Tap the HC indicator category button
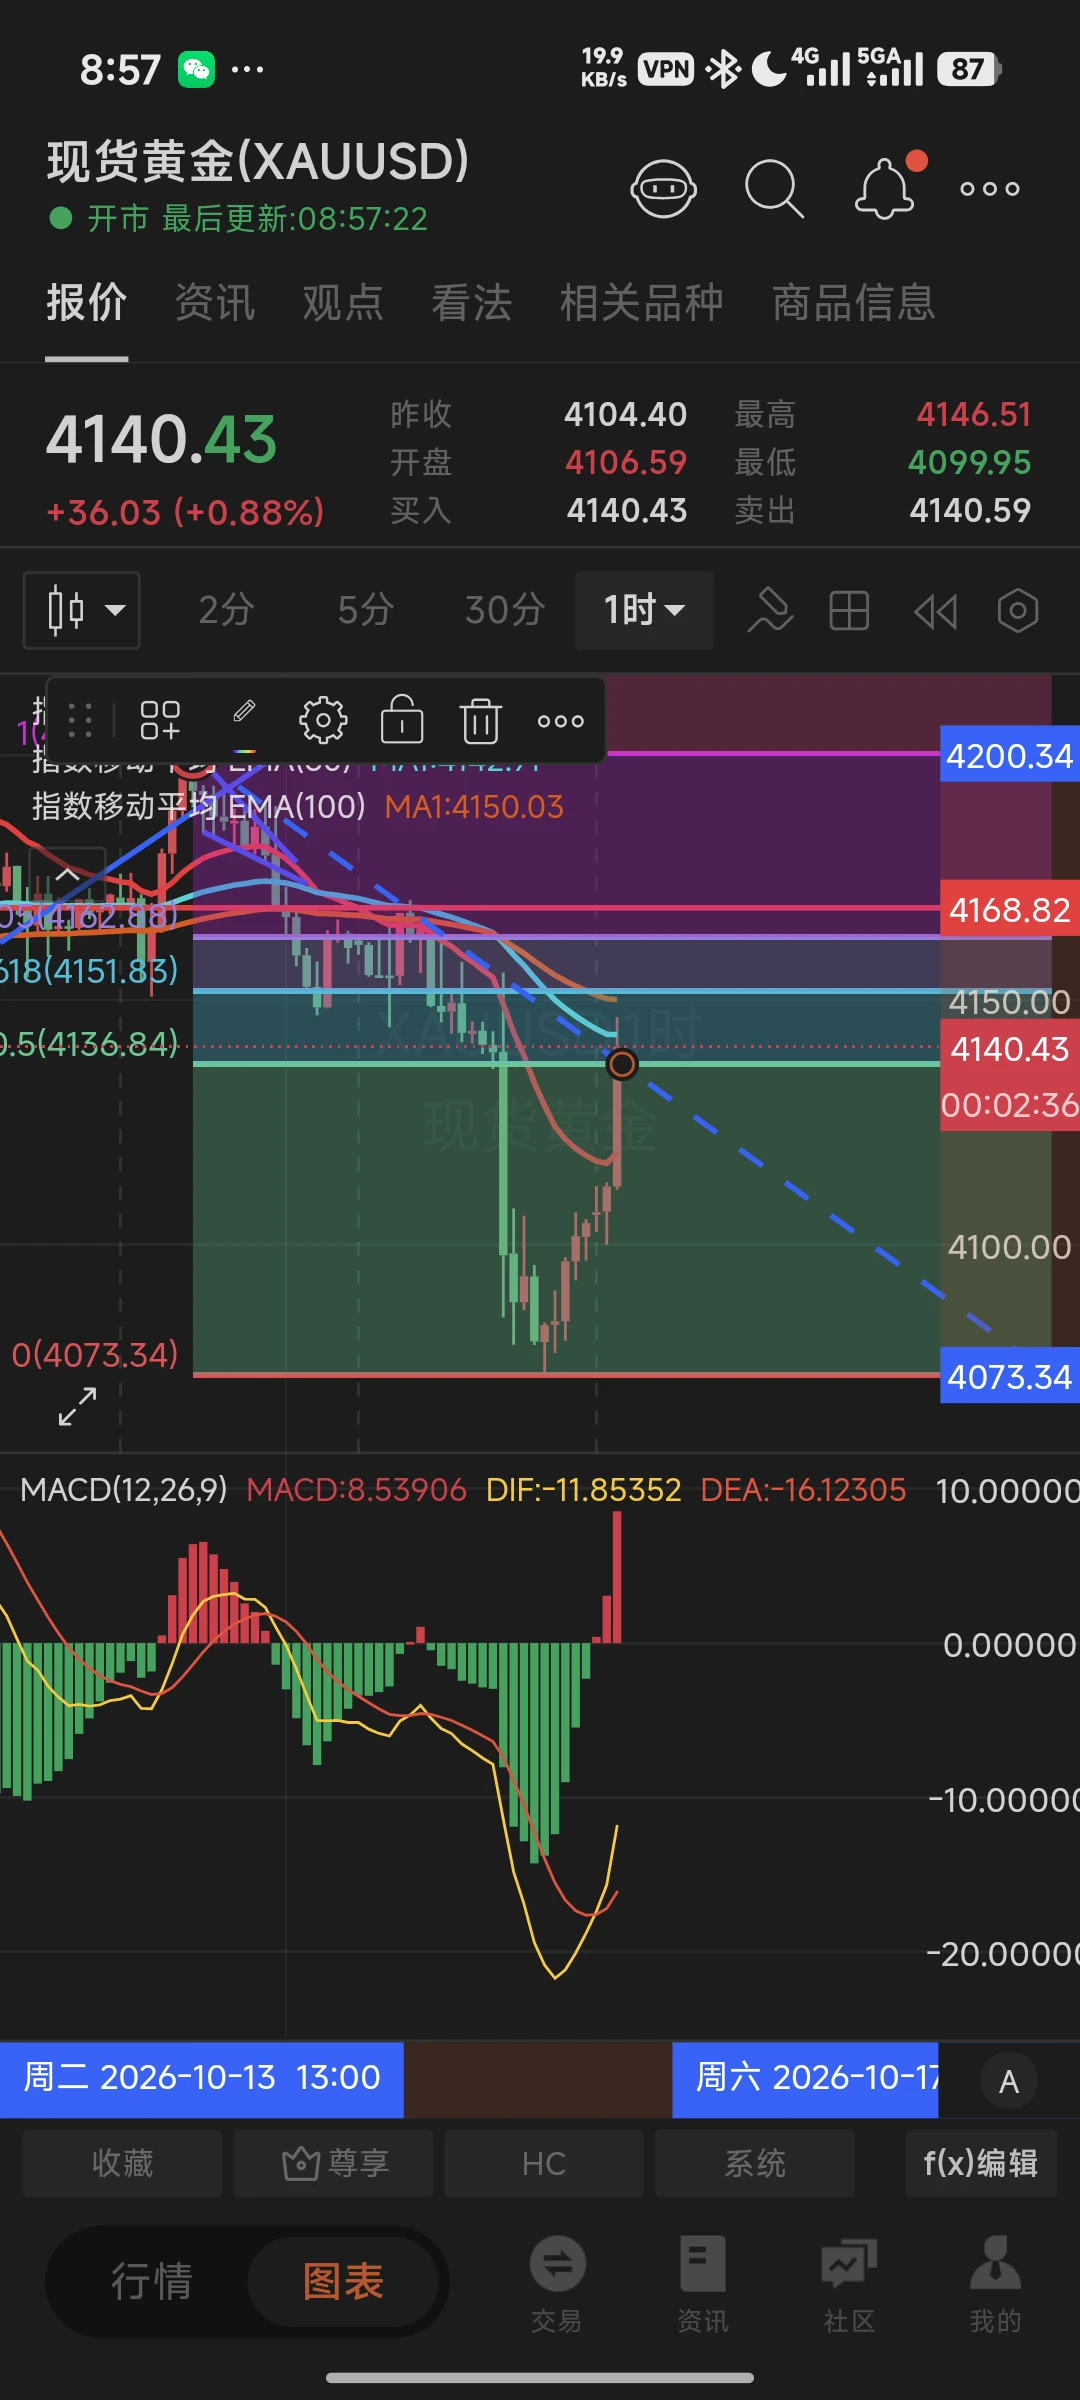The width and height of the screenshot is (1080, 2400). point(544,2163)
